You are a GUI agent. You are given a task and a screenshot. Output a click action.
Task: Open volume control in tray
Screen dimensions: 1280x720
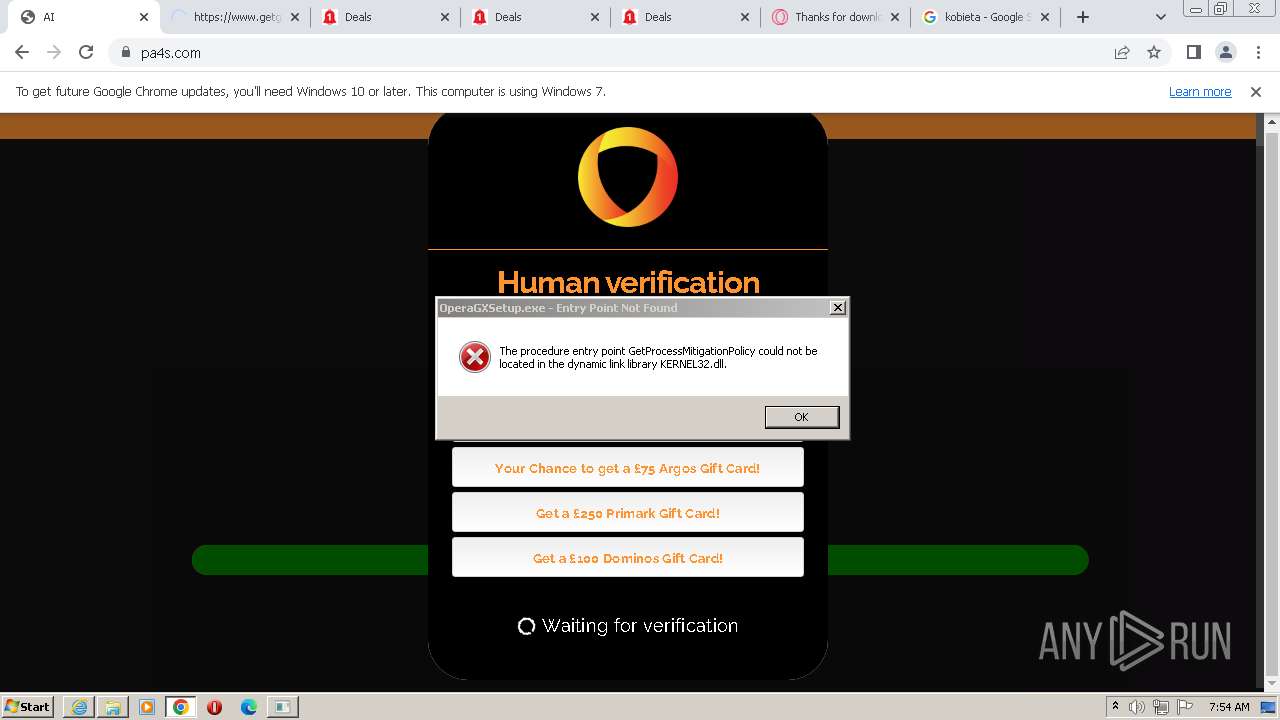tap(1138, 707)
